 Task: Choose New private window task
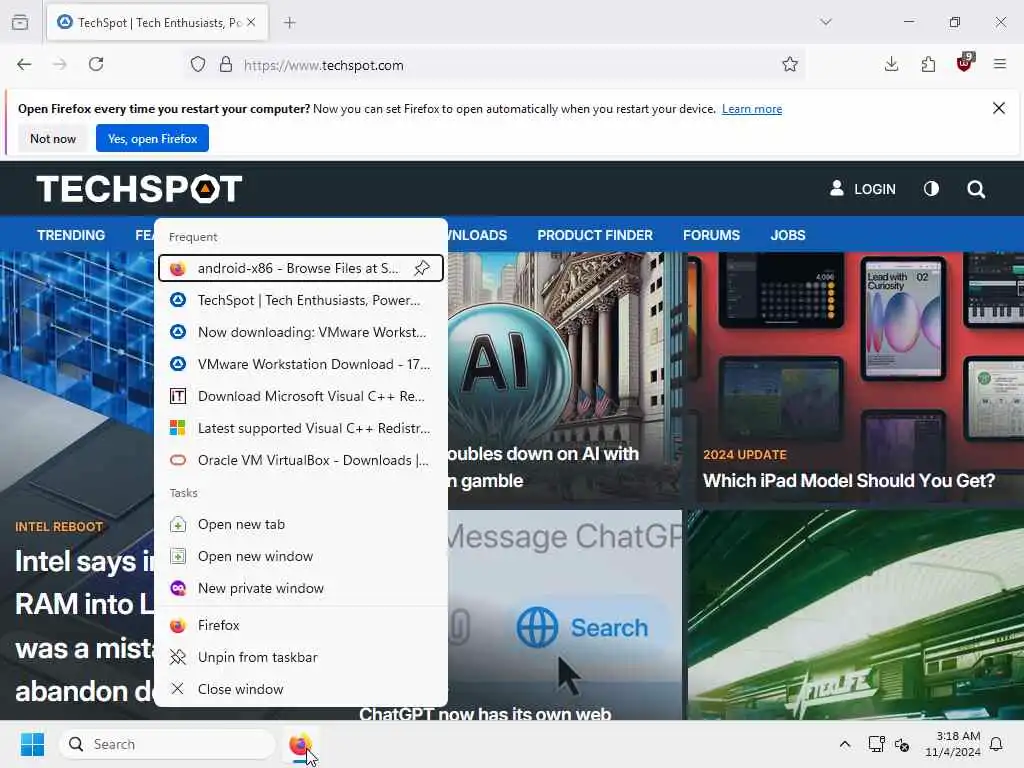click(300, 588)
